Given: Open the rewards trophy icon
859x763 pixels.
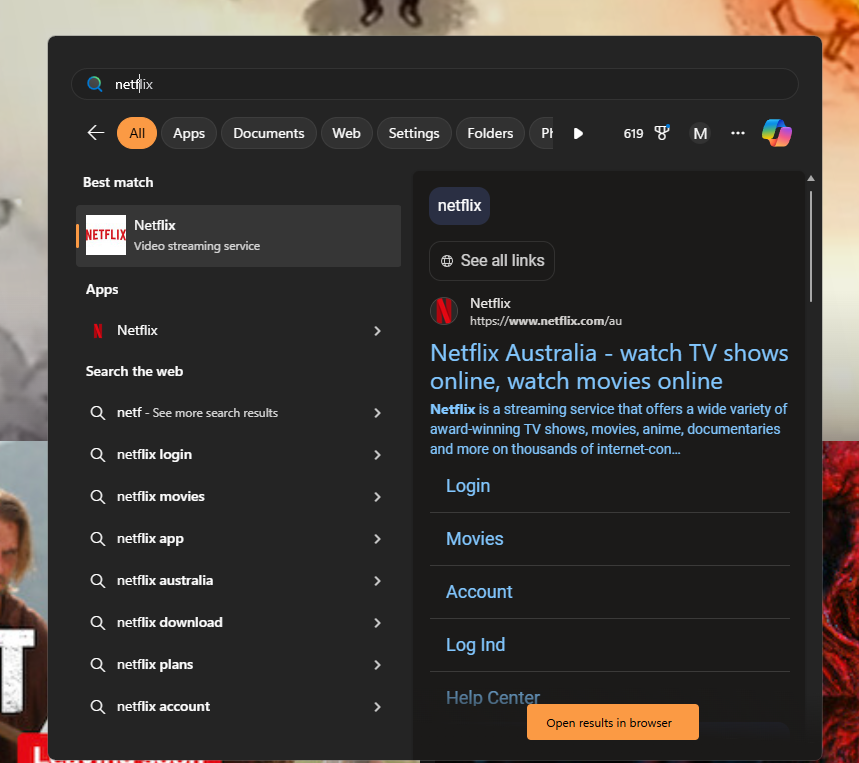Looking at the screenshot, I should tap(662, 133).
